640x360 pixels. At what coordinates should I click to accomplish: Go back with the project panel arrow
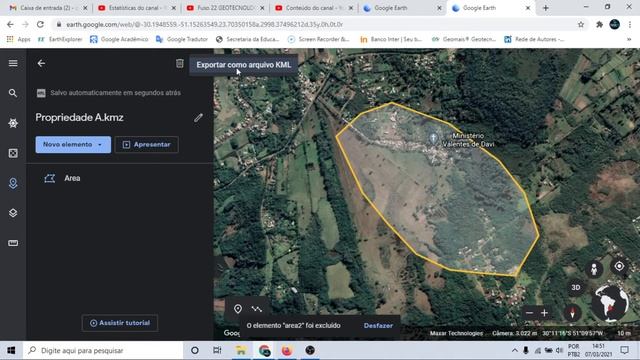41,63
